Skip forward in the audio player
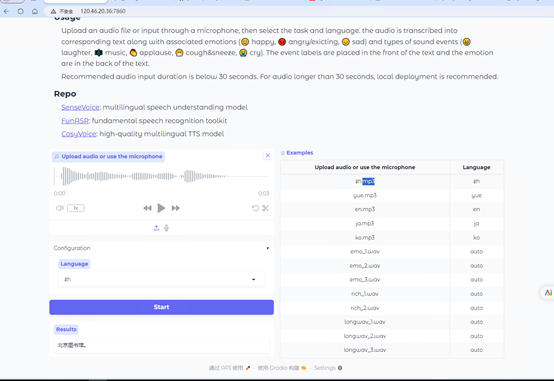This screenshot has height=381, width=554. click(176, 208)
